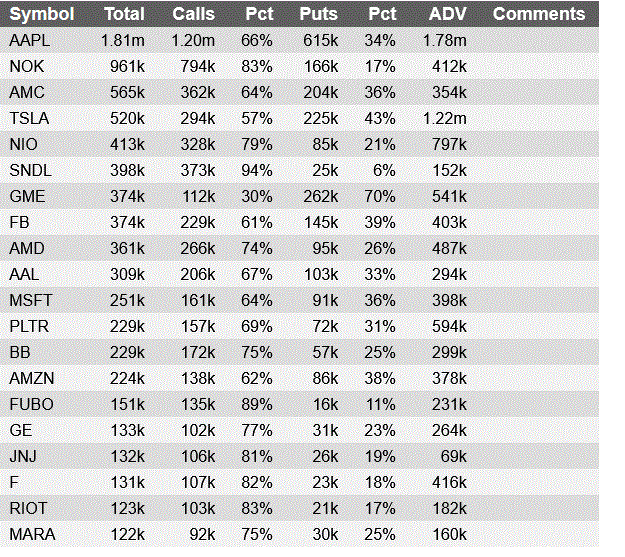Click the Comments column header

[x=539, y=14]
